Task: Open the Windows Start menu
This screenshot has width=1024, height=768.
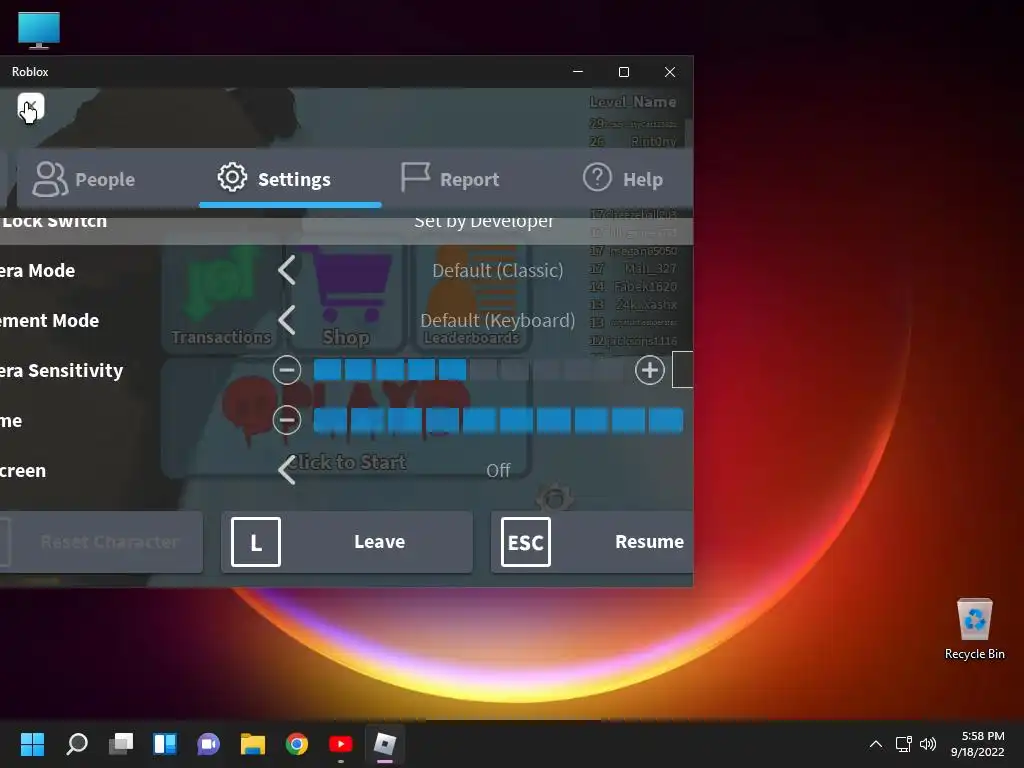Action: point(32,744)
